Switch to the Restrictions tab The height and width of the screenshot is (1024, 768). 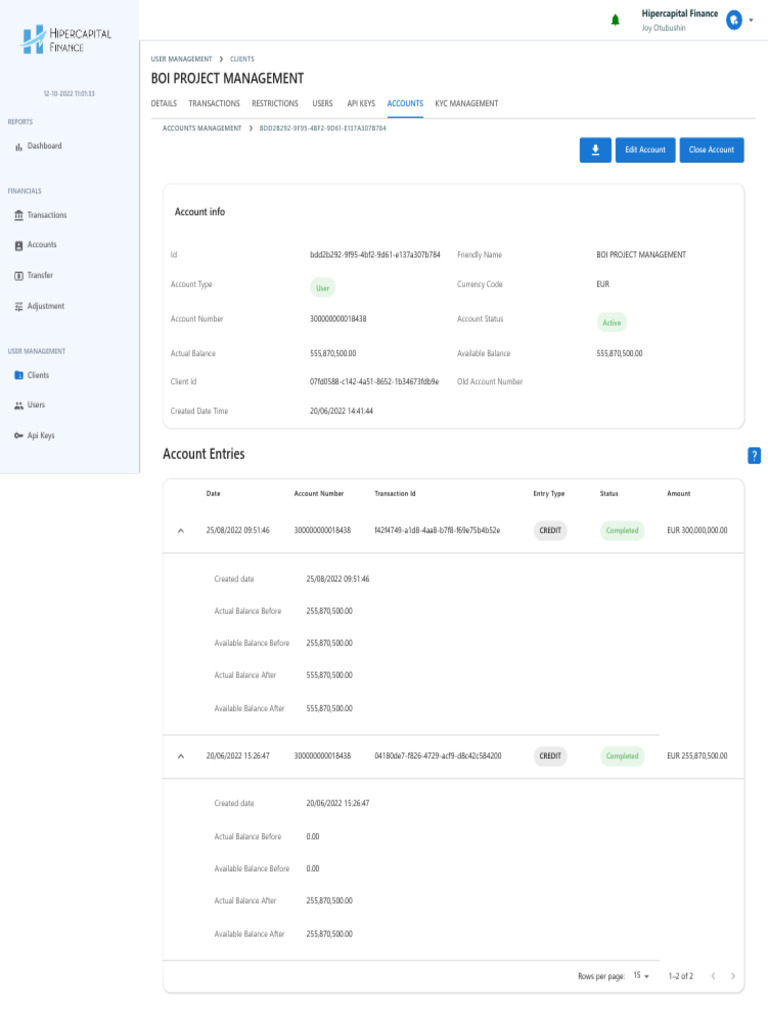[275, 103]
